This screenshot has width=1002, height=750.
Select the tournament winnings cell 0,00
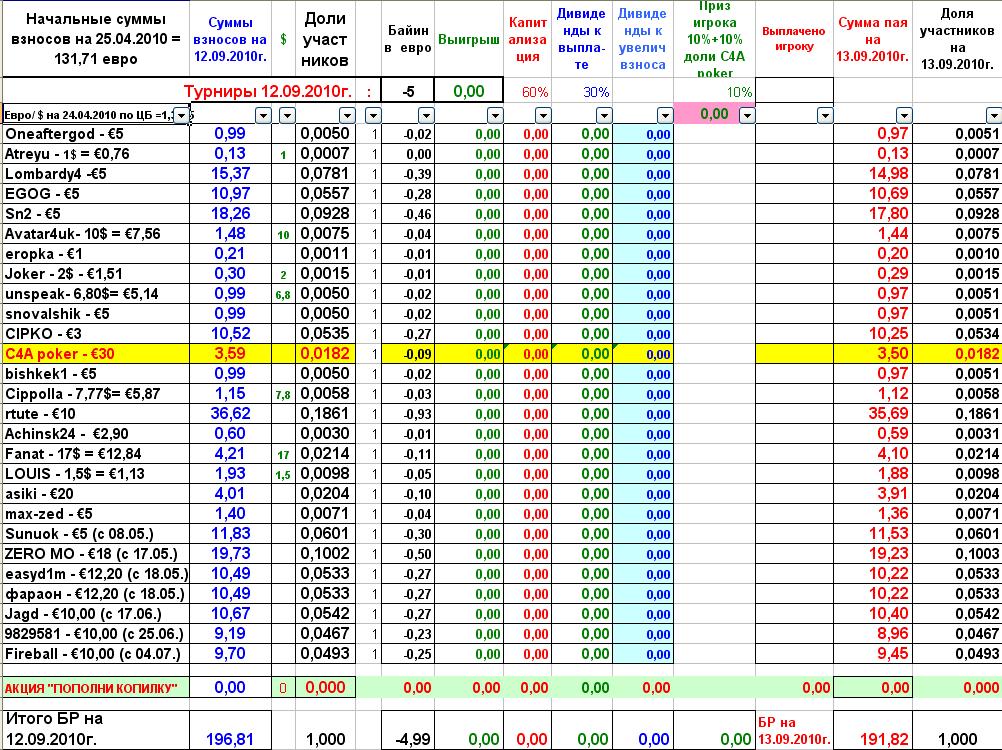468,91
